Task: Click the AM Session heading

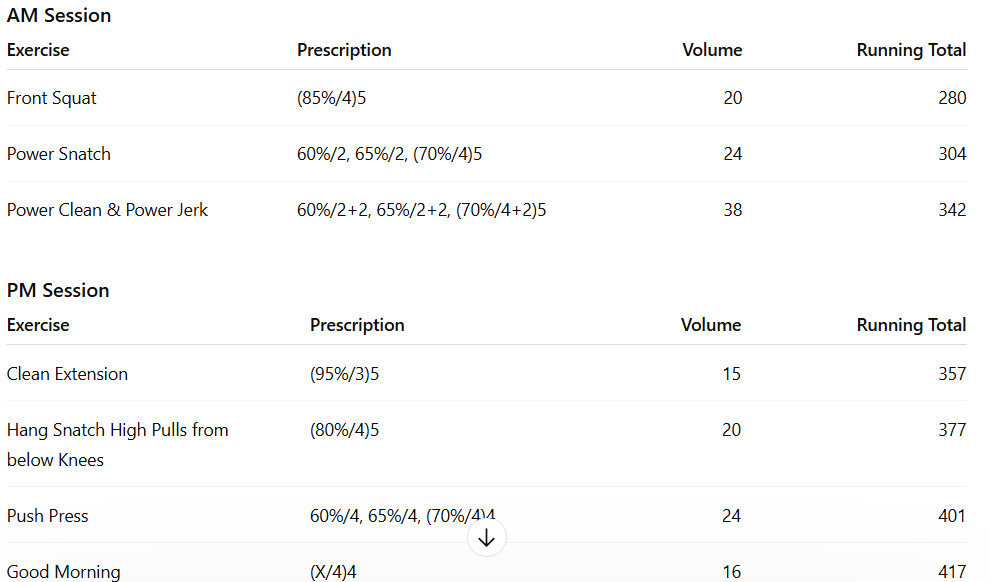Action: click(x=59, y=16)
